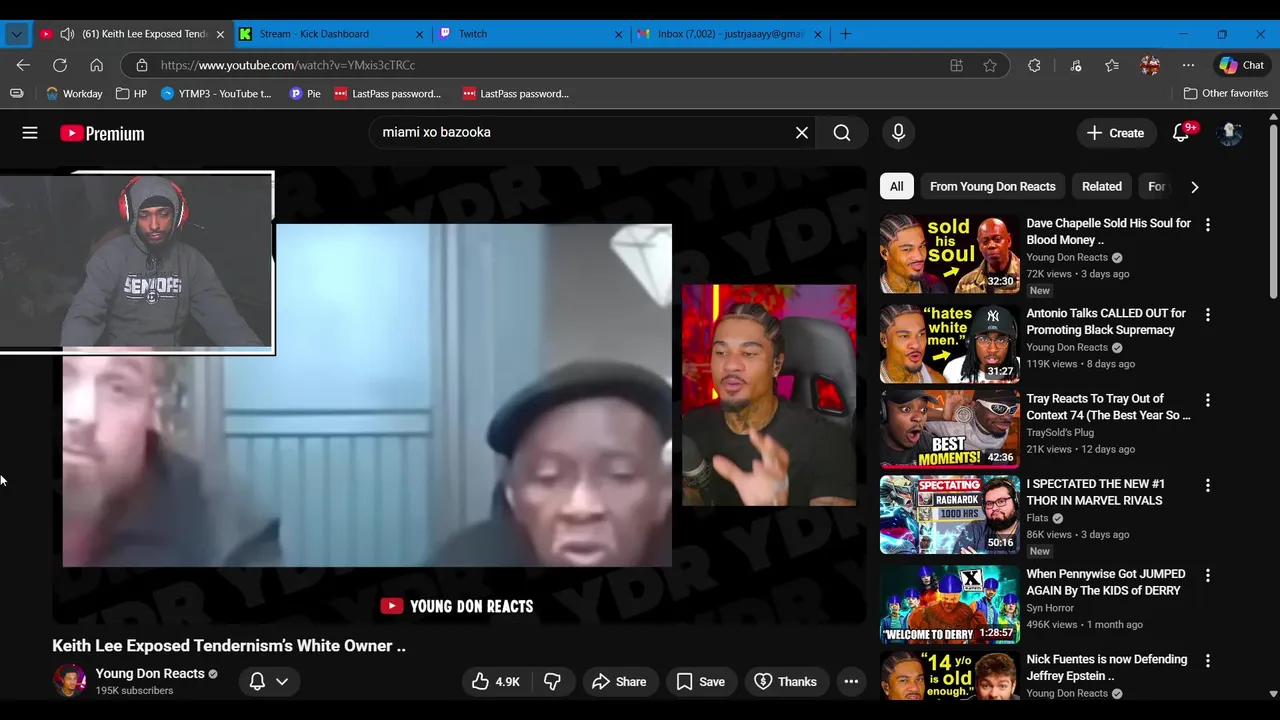Image resolution: width=1280 pixels, height=720 pixels.
Task: Open Young Don Reacts channel name
Action: coord(150,673)
